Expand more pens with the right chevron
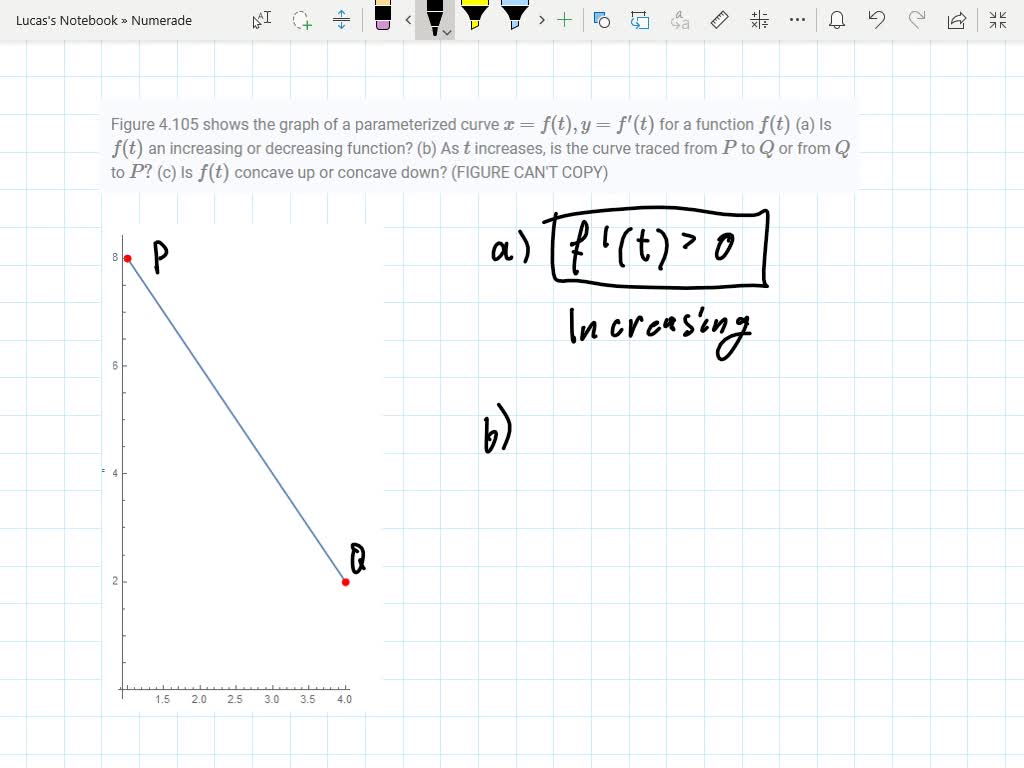Image resolution: width=1024 pixels, height=768 pixels. [x=541, y=20]
